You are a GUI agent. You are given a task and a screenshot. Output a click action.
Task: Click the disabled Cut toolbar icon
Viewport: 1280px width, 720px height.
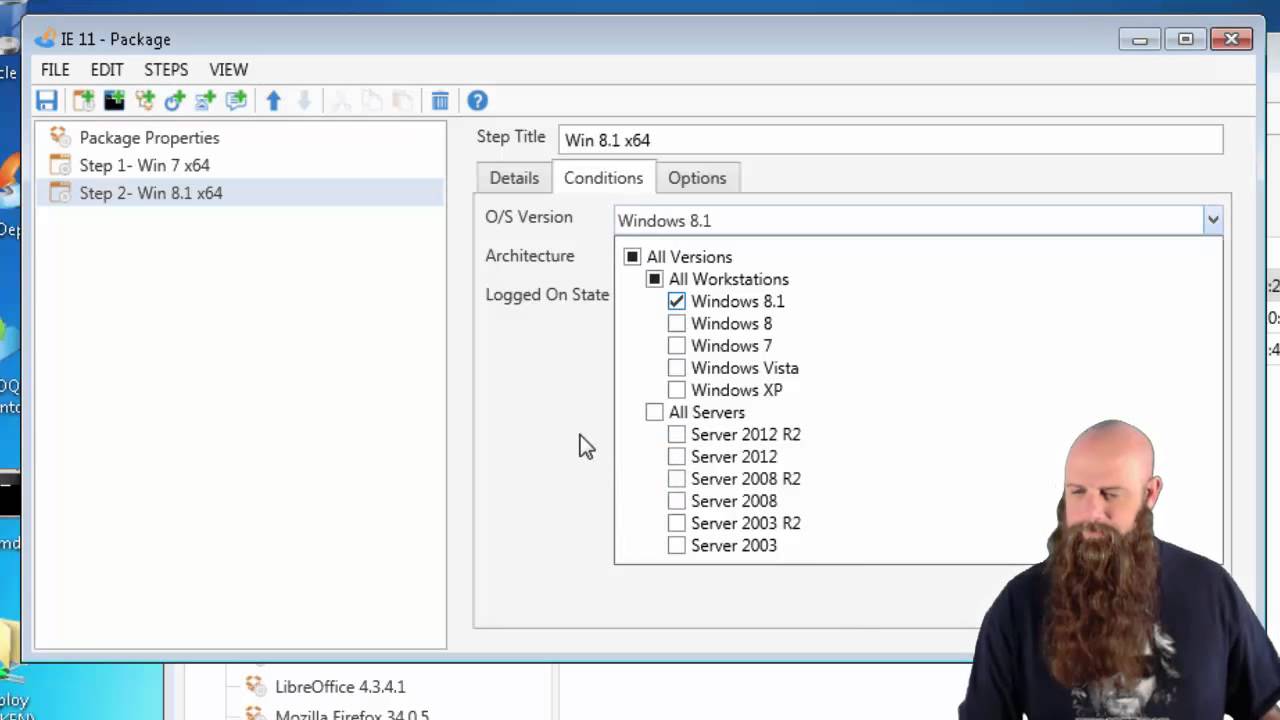point(341,100)
